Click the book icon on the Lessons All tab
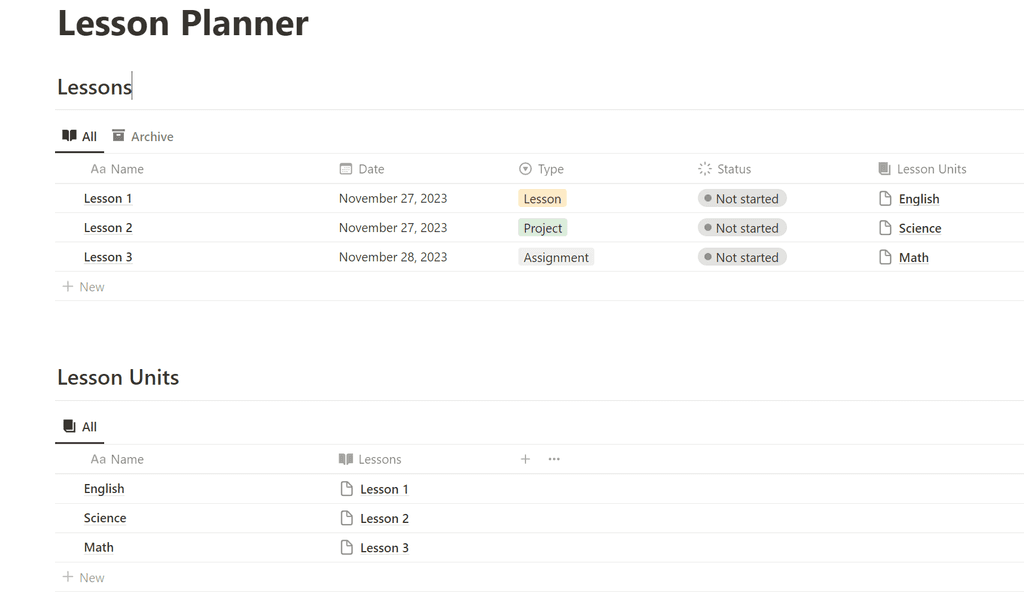This screenshot has width=1024, height=600. tap(69, 135)
